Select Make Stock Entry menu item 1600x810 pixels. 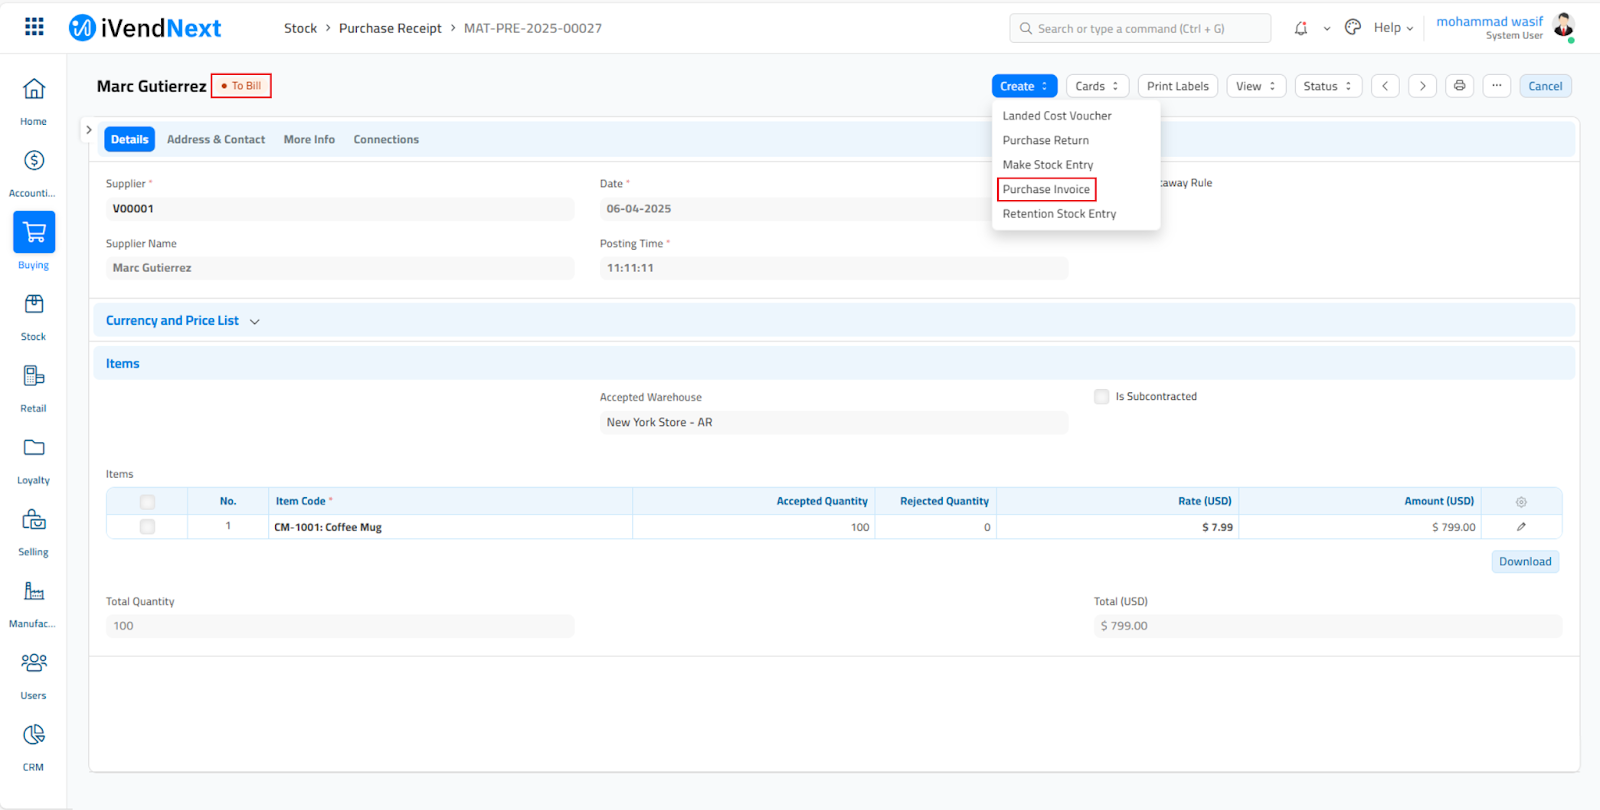point(1048,165)
